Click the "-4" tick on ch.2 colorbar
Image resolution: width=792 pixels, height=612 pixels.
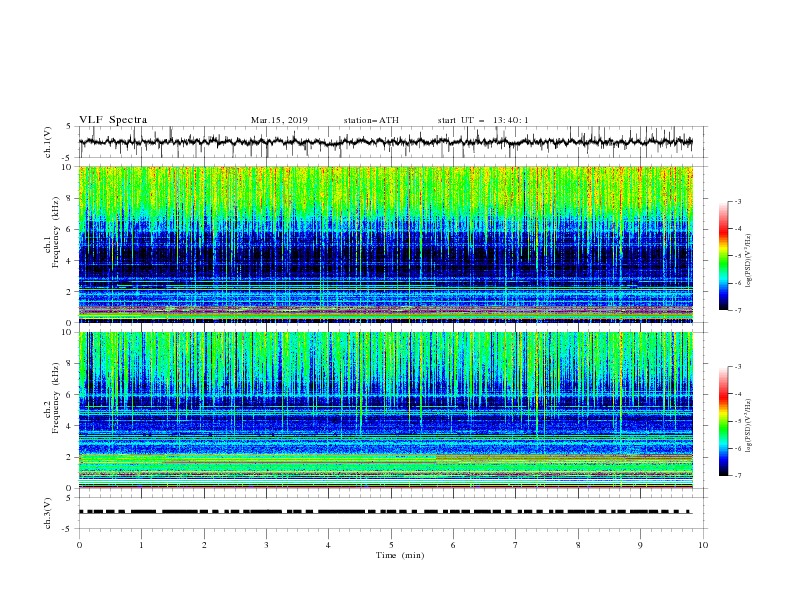pos(737,394)
